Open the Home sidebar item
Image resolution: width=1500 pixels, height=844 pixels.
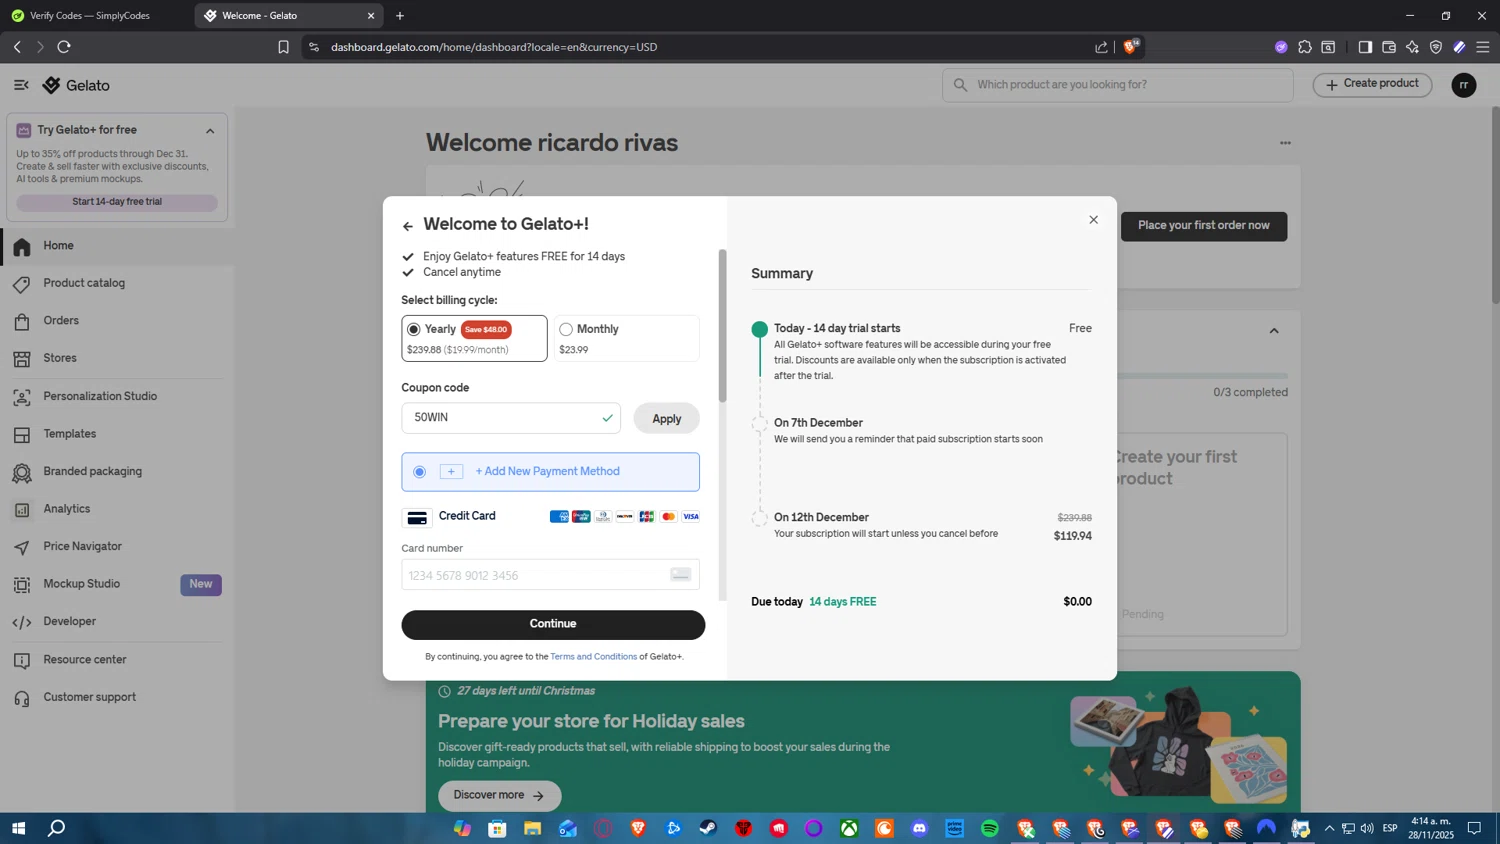point(58,246)
